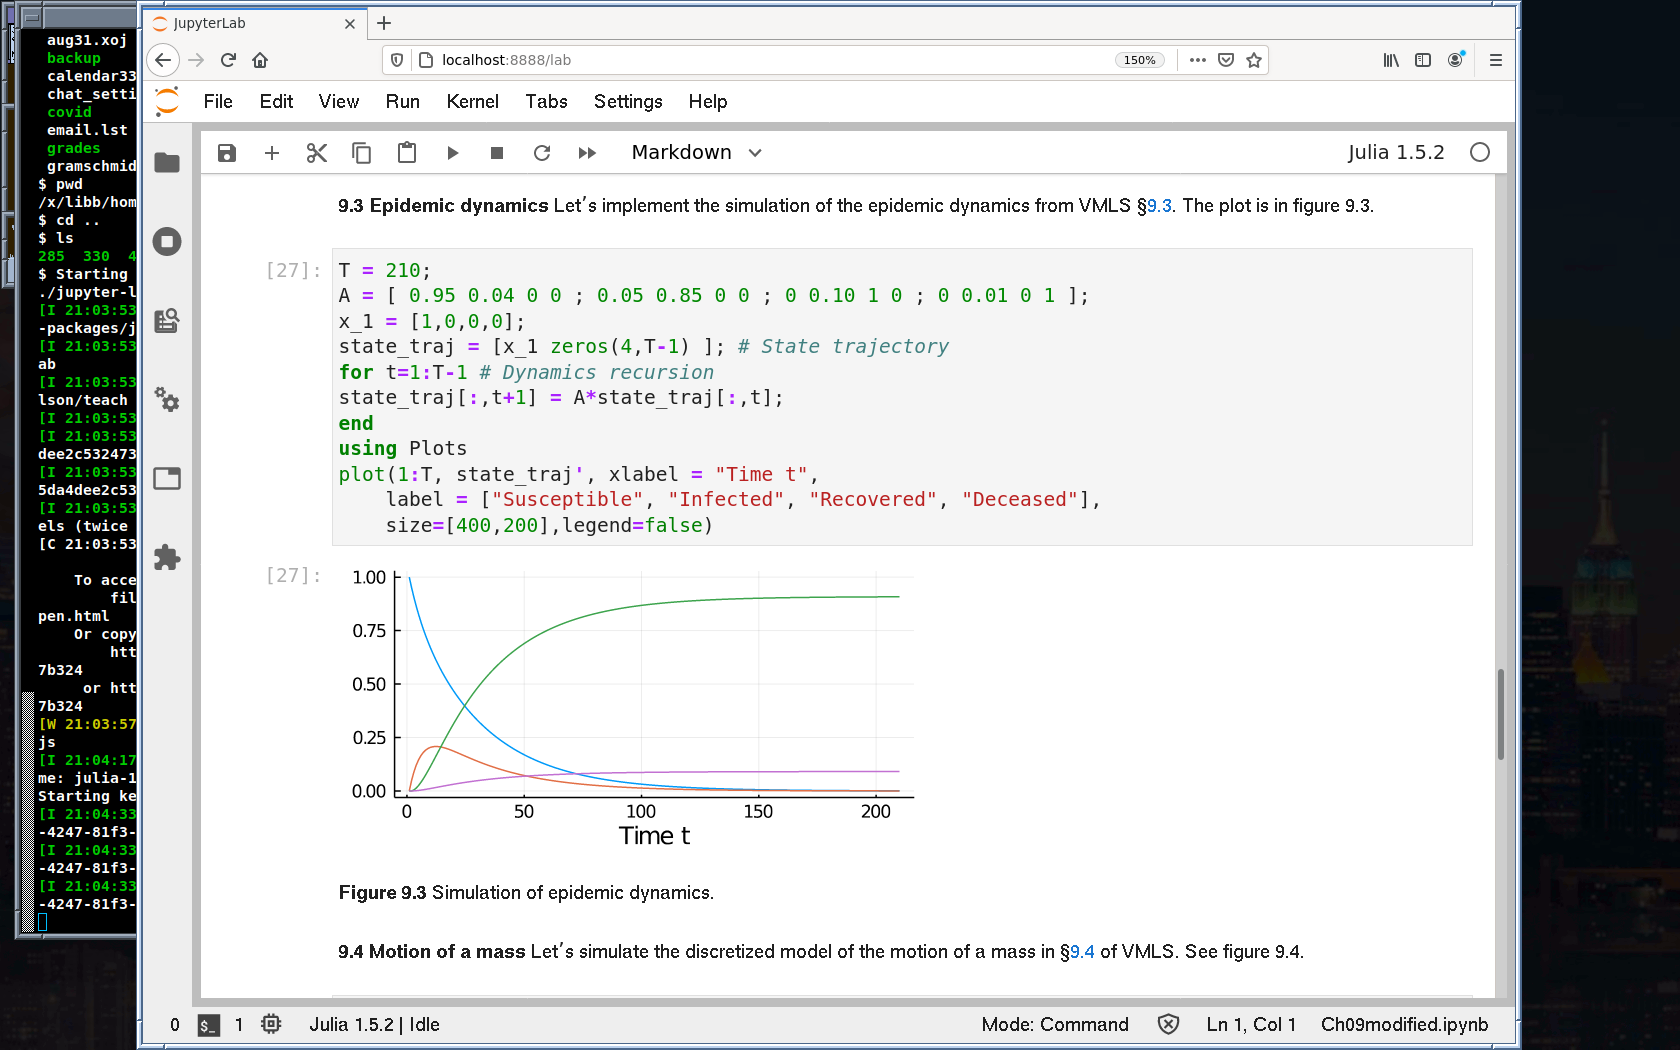Restart kernel and run all cells
The image size is (1680, 1050).
point(587,153)
